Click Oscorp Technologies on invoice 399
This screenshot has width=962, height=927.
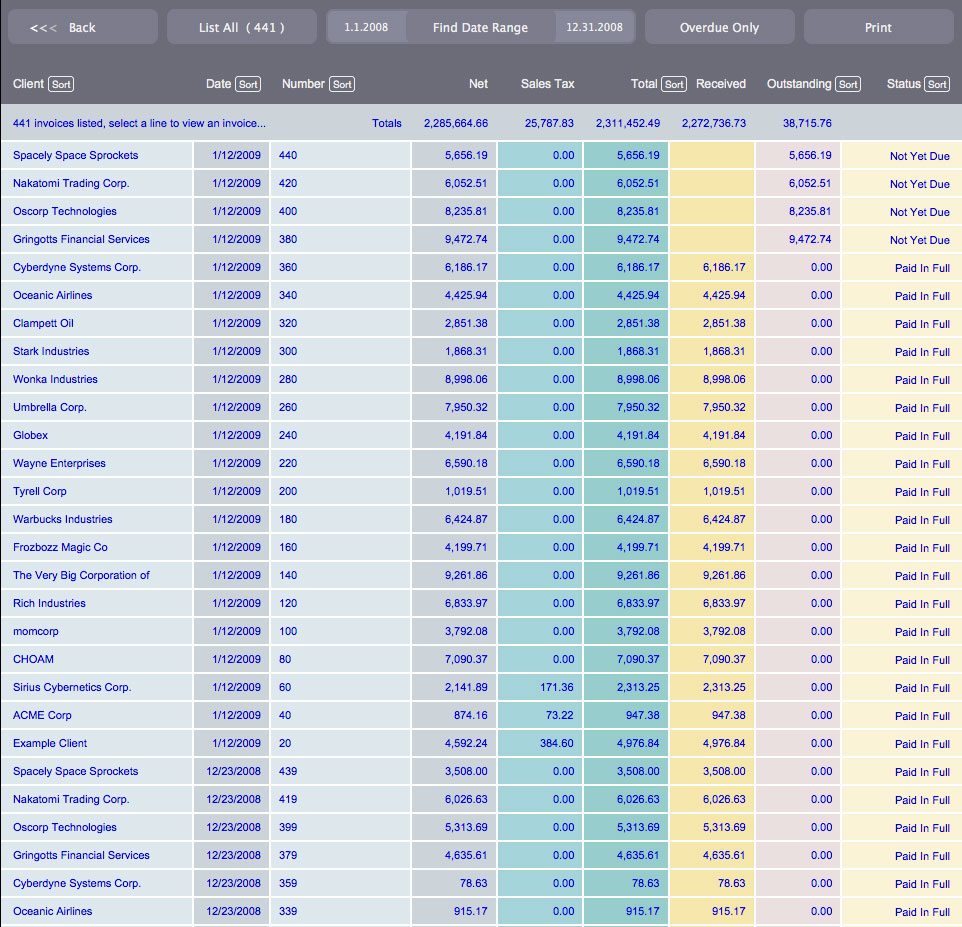point(65,828)
